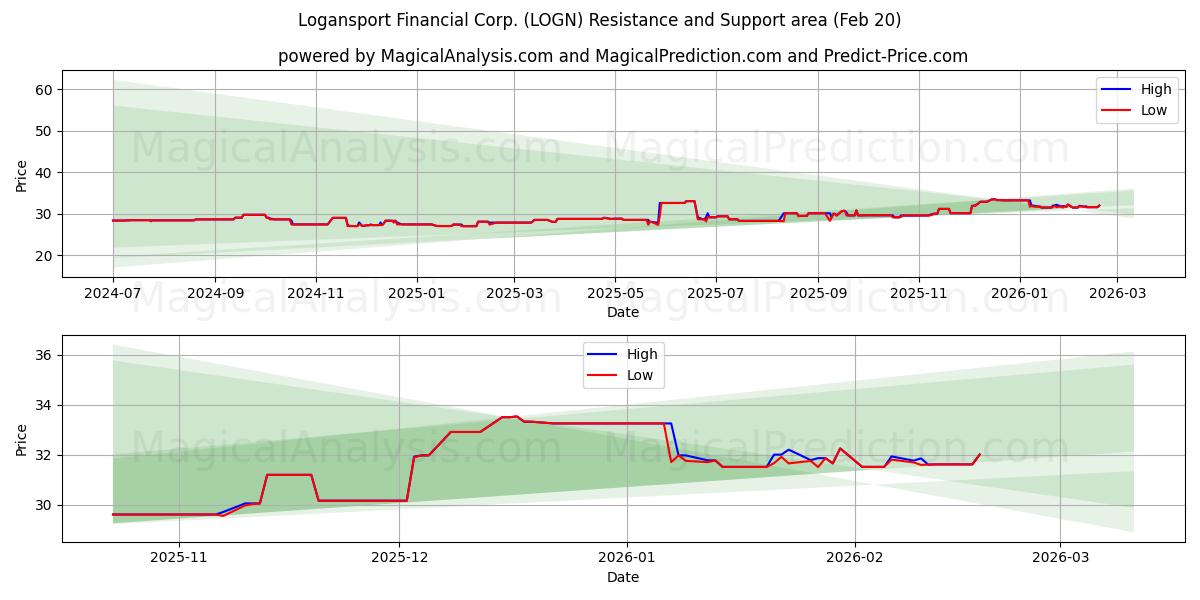Viewport: 1200px width, 600px height.
Task: Click the '2025-11' tick label on top chart
Action: tap(919, 293)
